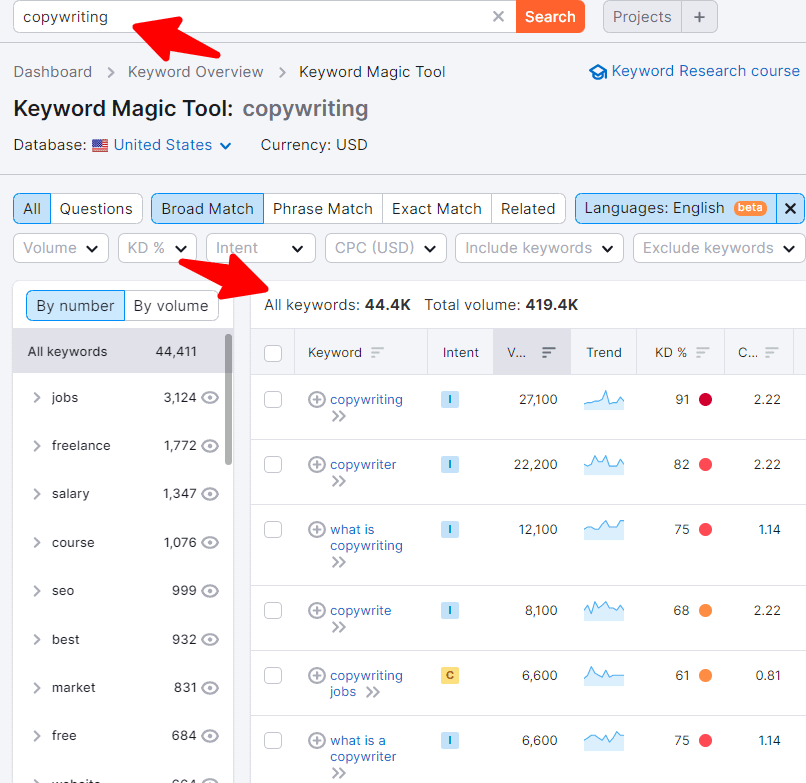The width and height of the screenshot is (806, 783).
Task: Open 'what is a copywriter' keyword link
Action: 363,749
